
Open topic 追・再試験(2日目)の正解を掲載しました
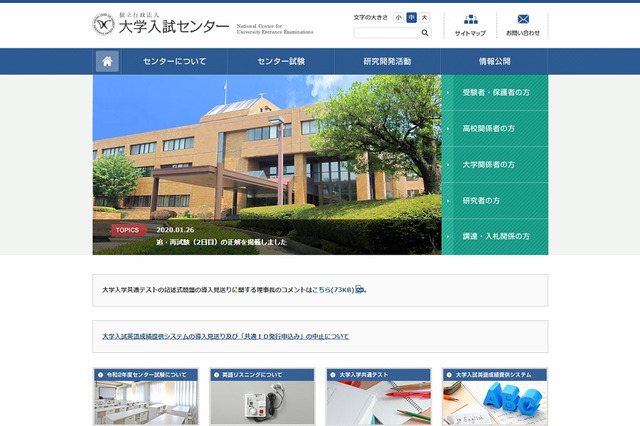[222, 242]
